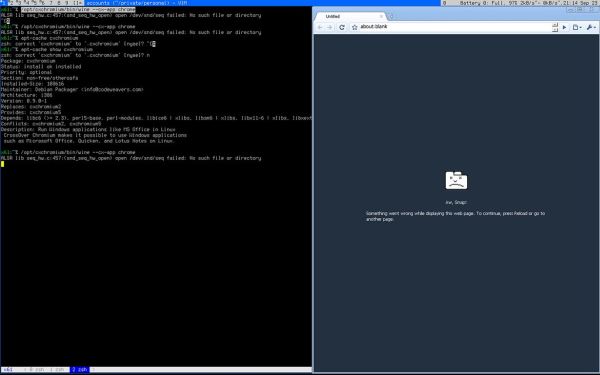The height and width of the screenshot is (375, 600).
Task: Switch to workspace 9 in top bar
Action: click(x=66, y=3)
